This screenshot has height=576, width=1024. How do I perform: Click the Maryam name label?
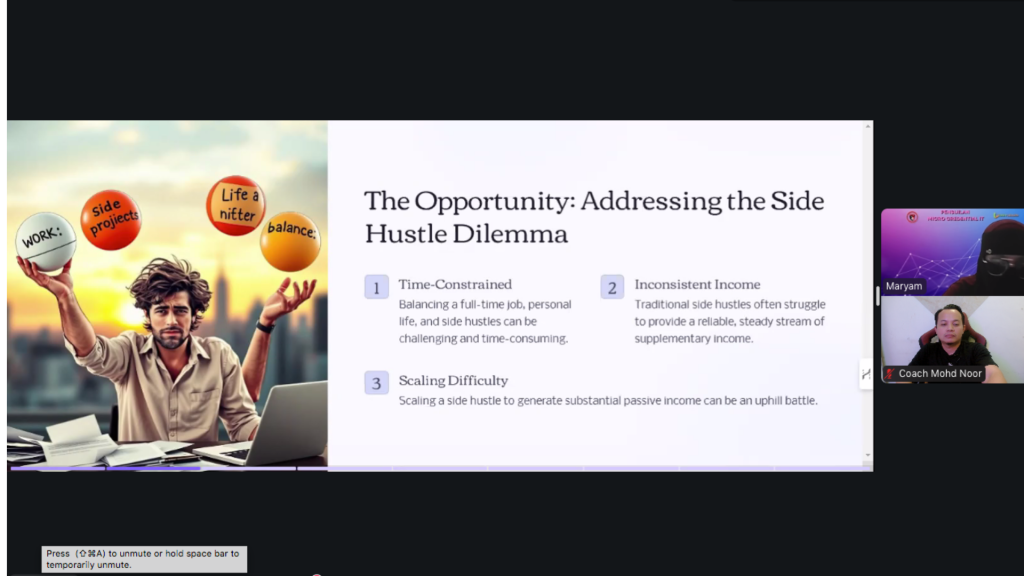point(903,286)
